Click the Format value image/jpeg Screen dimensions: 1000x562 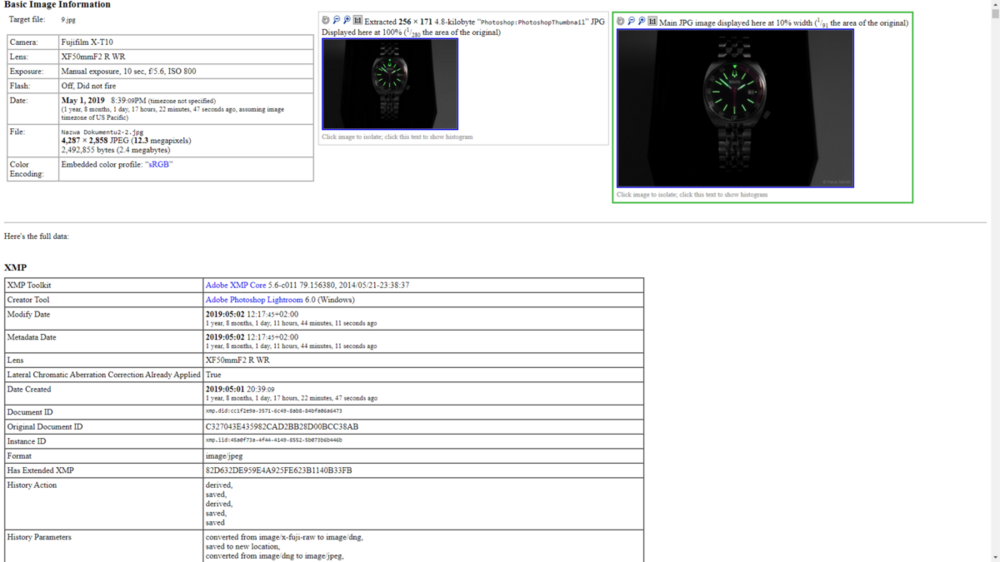(x=224, y=456)
